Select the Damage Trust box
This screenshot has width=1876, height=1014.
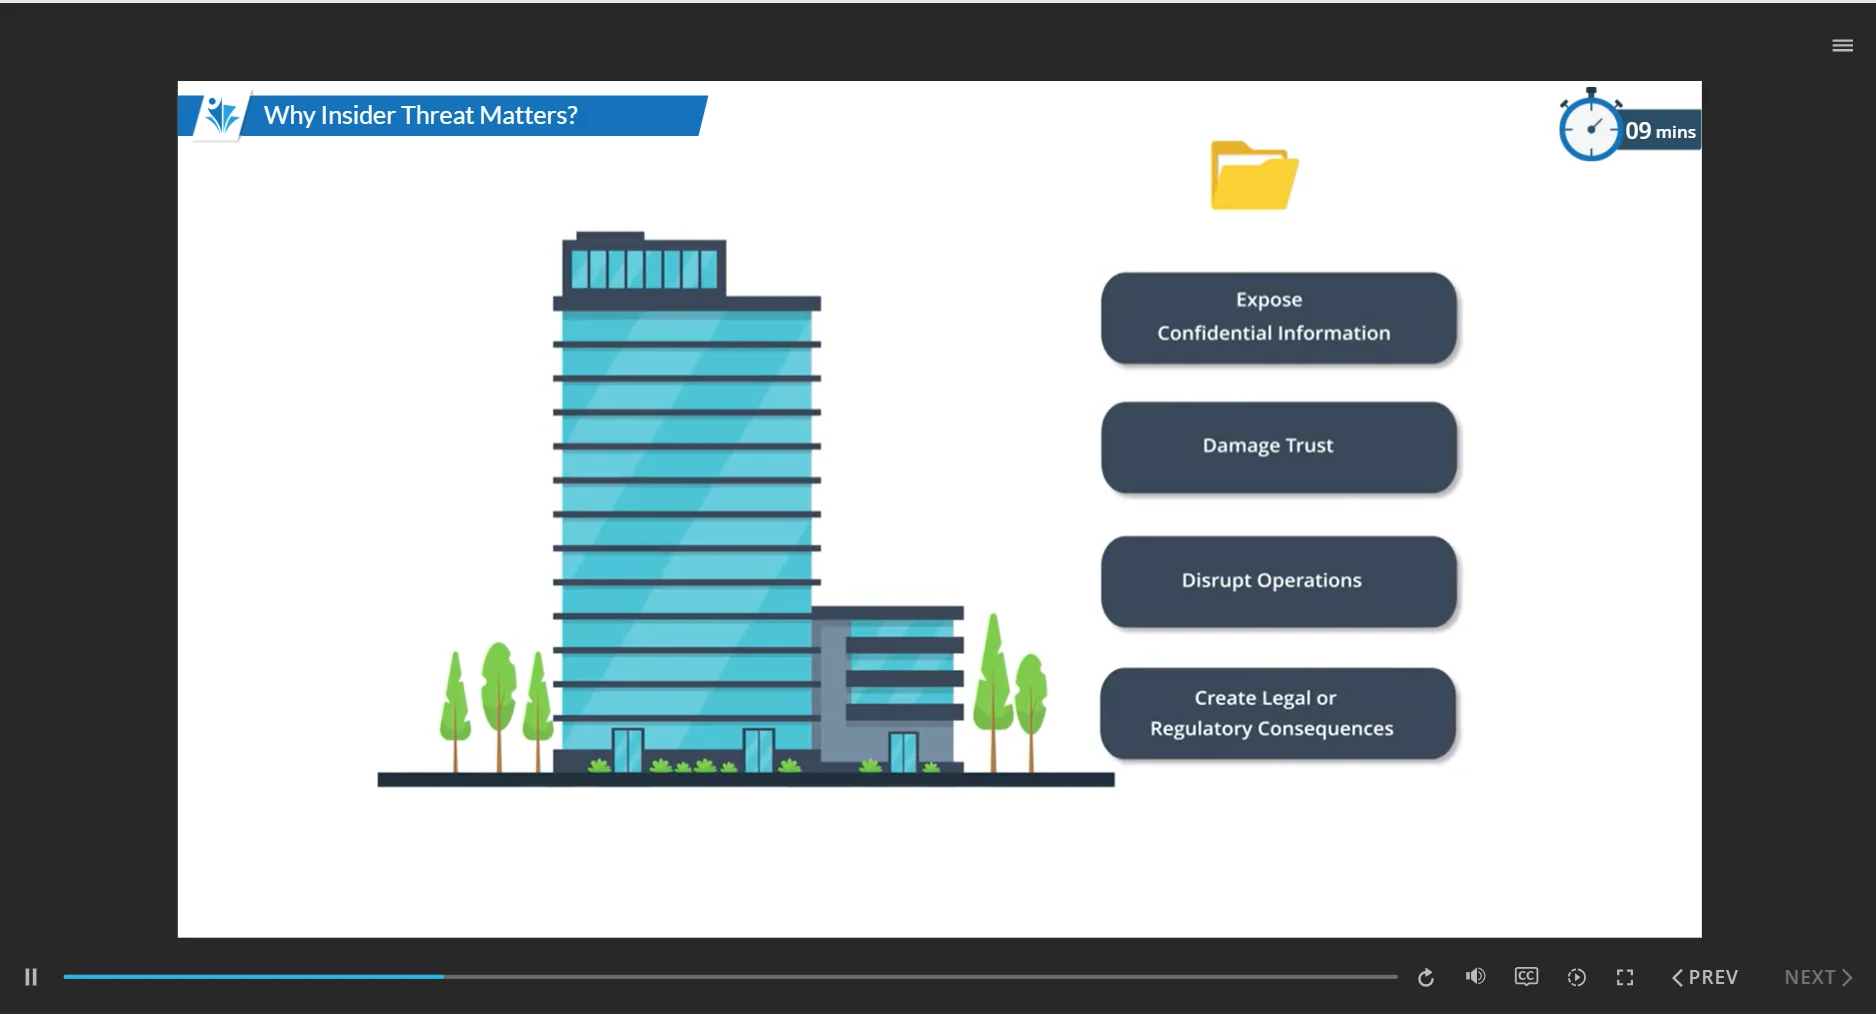point(1278,446)
